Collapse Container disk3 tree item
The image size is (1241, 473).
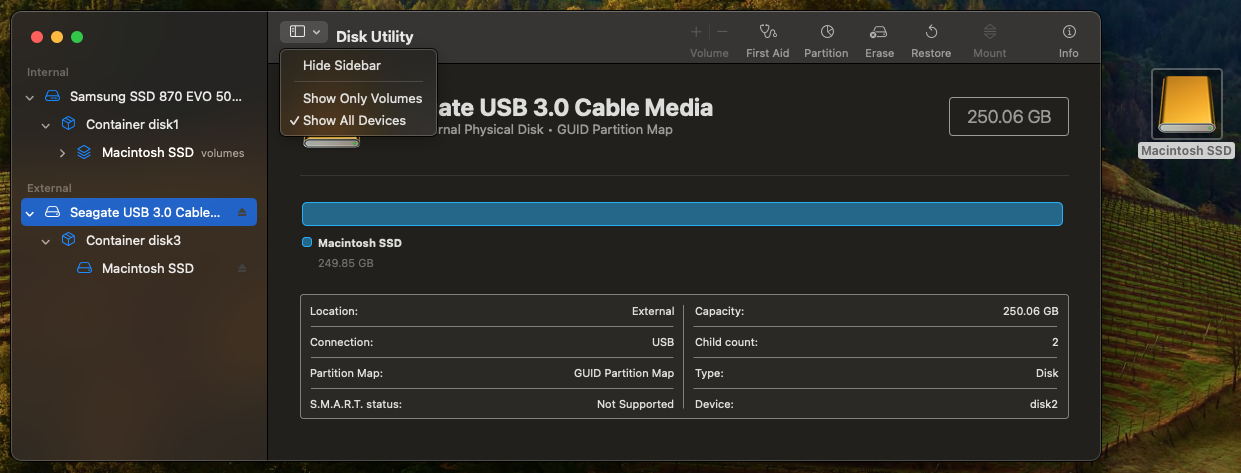pos(46,241)
